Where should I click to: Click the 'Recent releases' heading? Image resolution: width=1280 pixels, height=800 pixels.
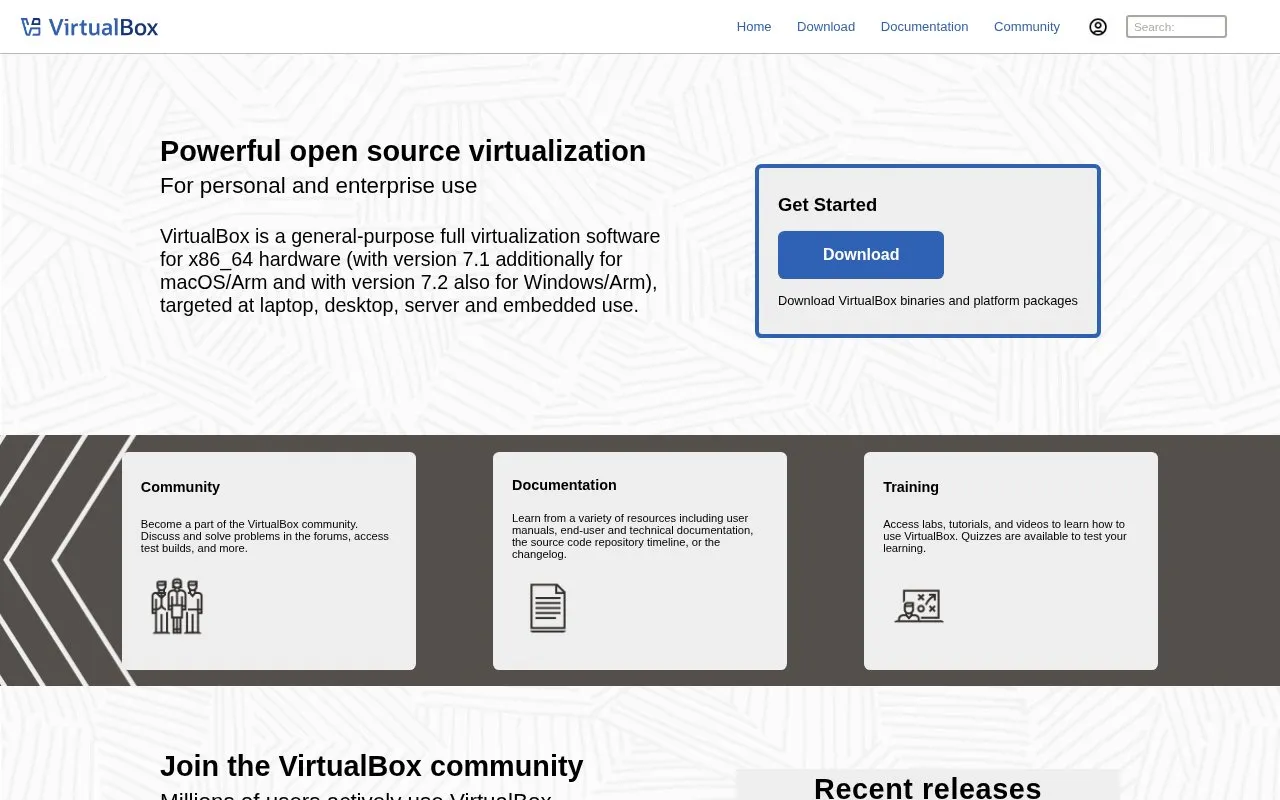928,788
